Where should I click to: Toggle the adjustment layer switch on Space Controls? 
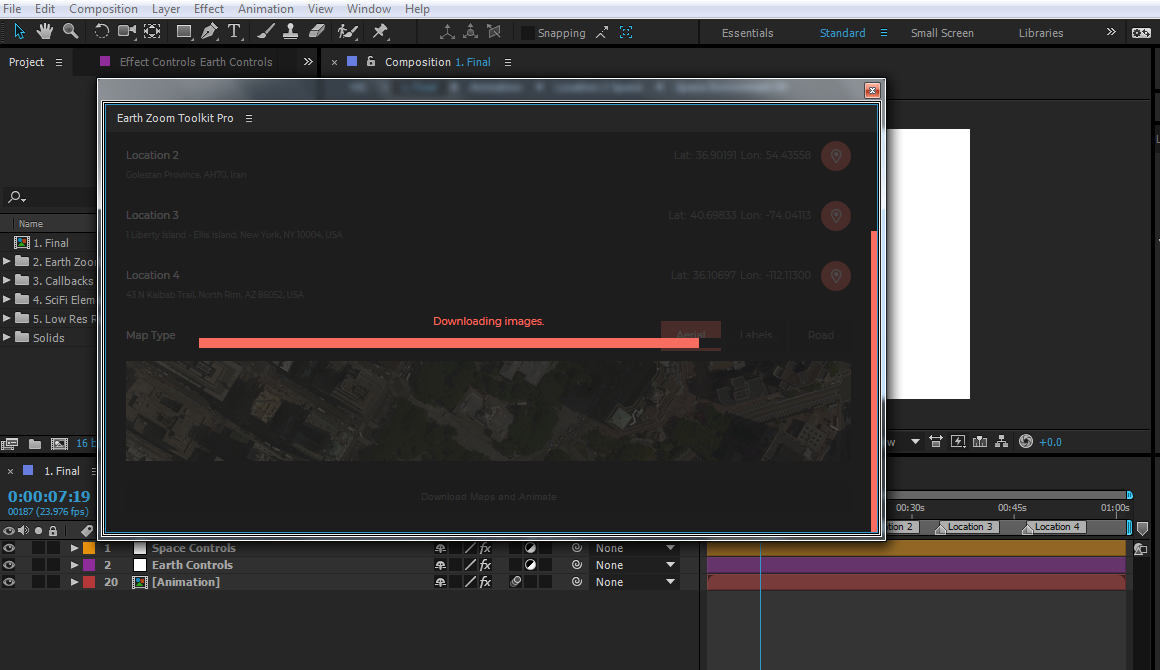point(530,548)
